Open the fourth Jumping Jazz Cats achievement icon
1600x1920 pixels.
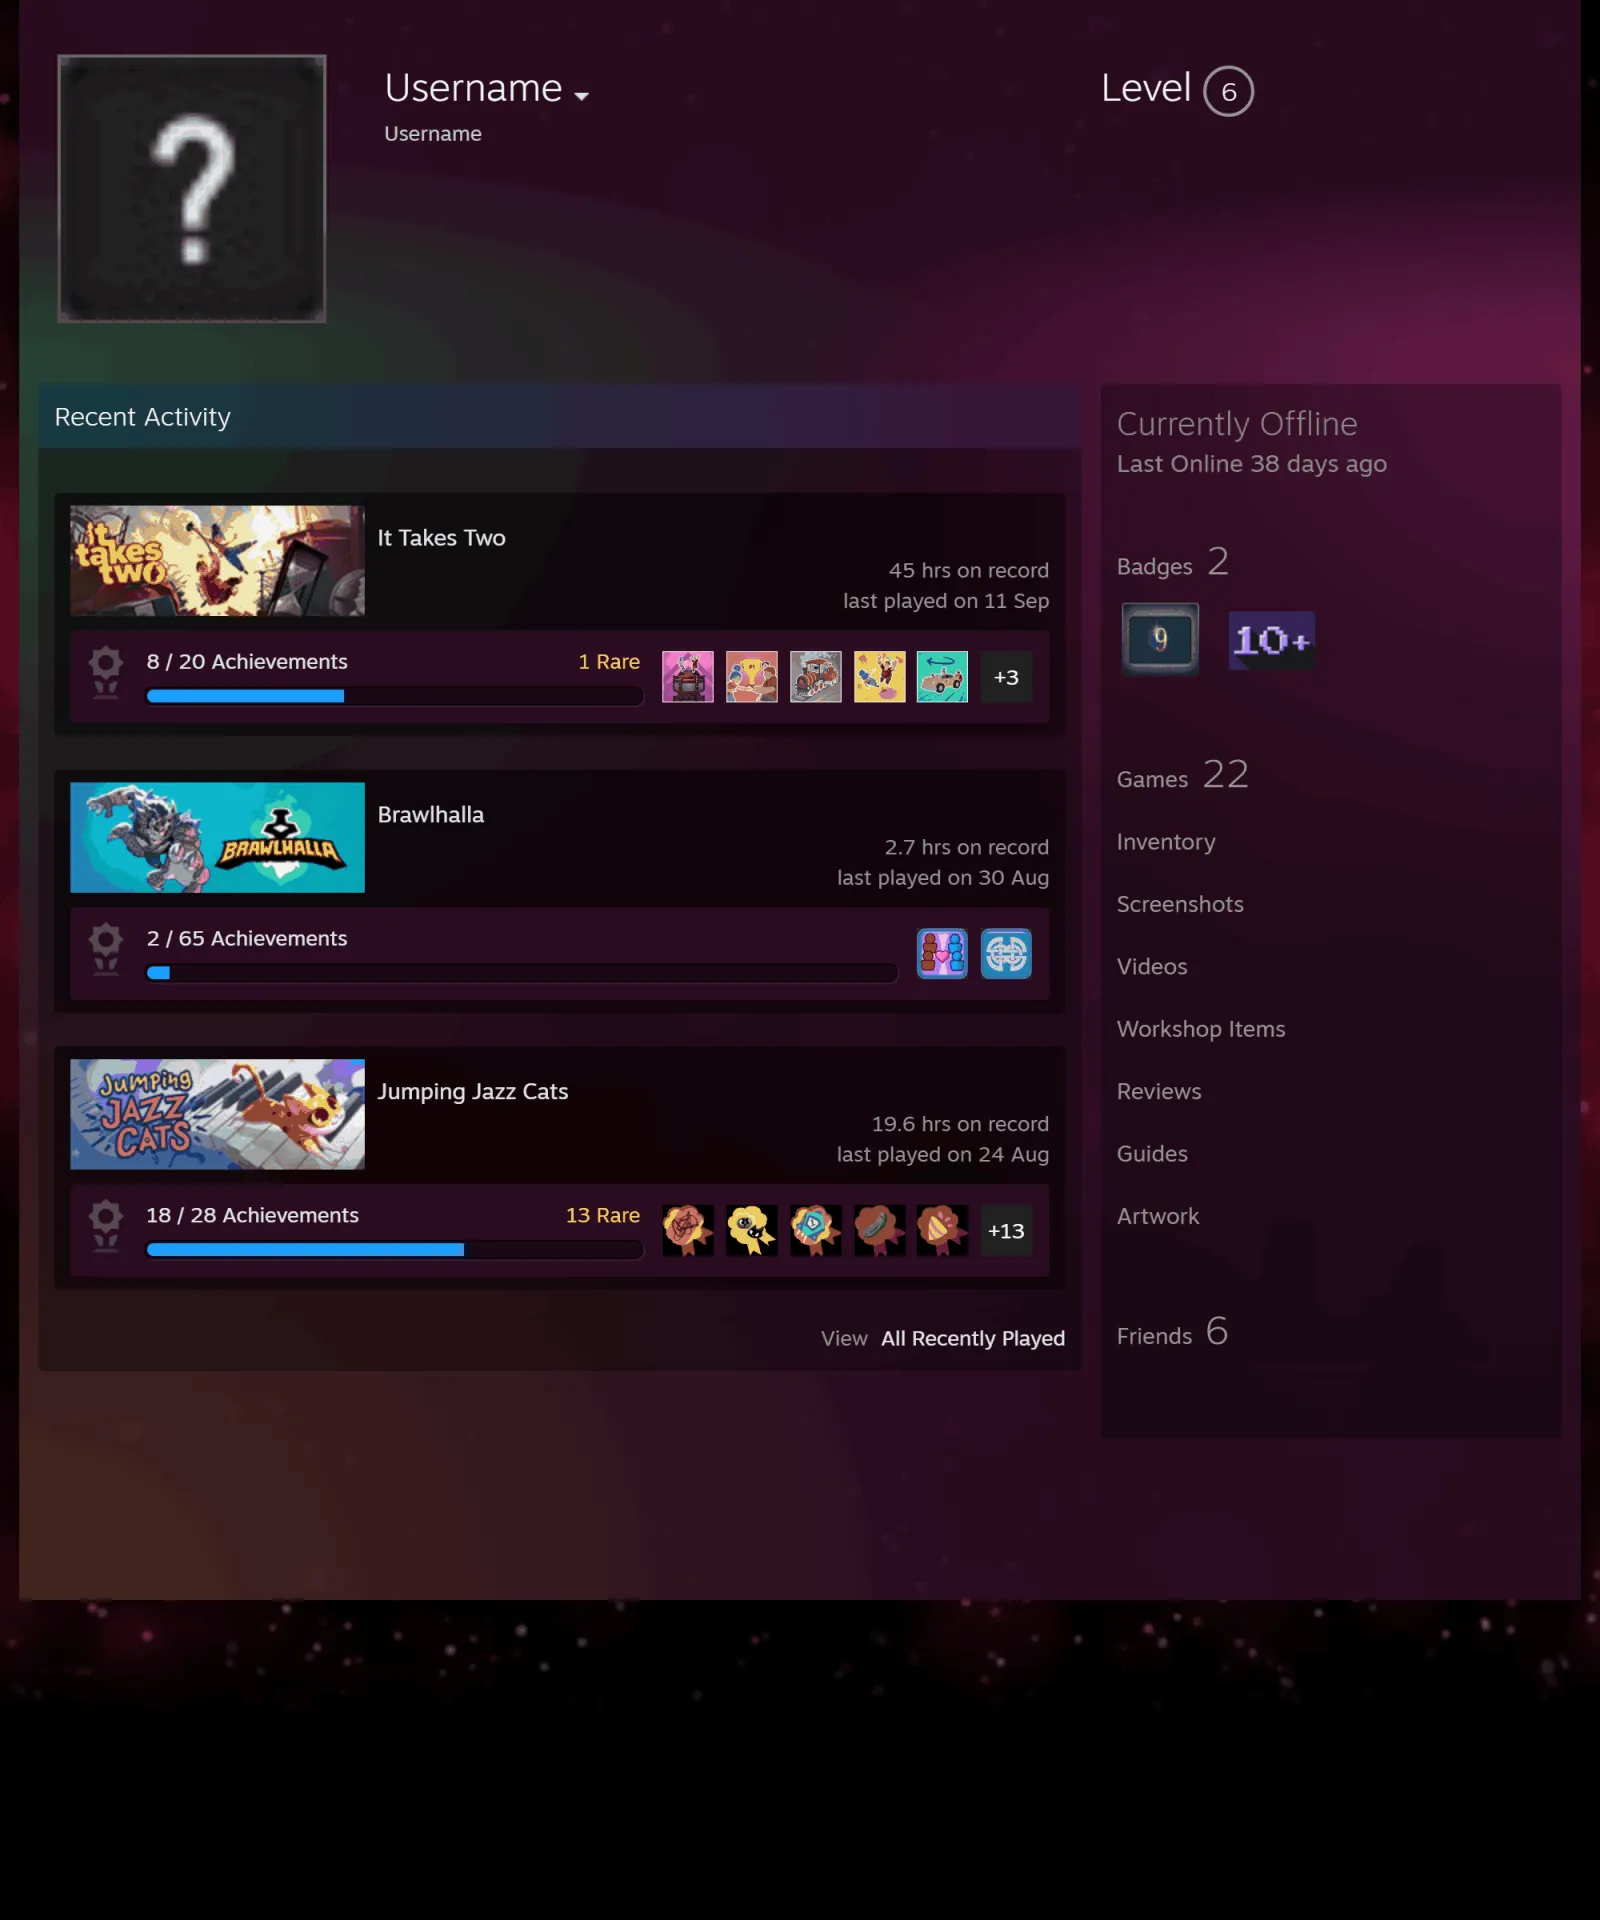(879, 1231)
